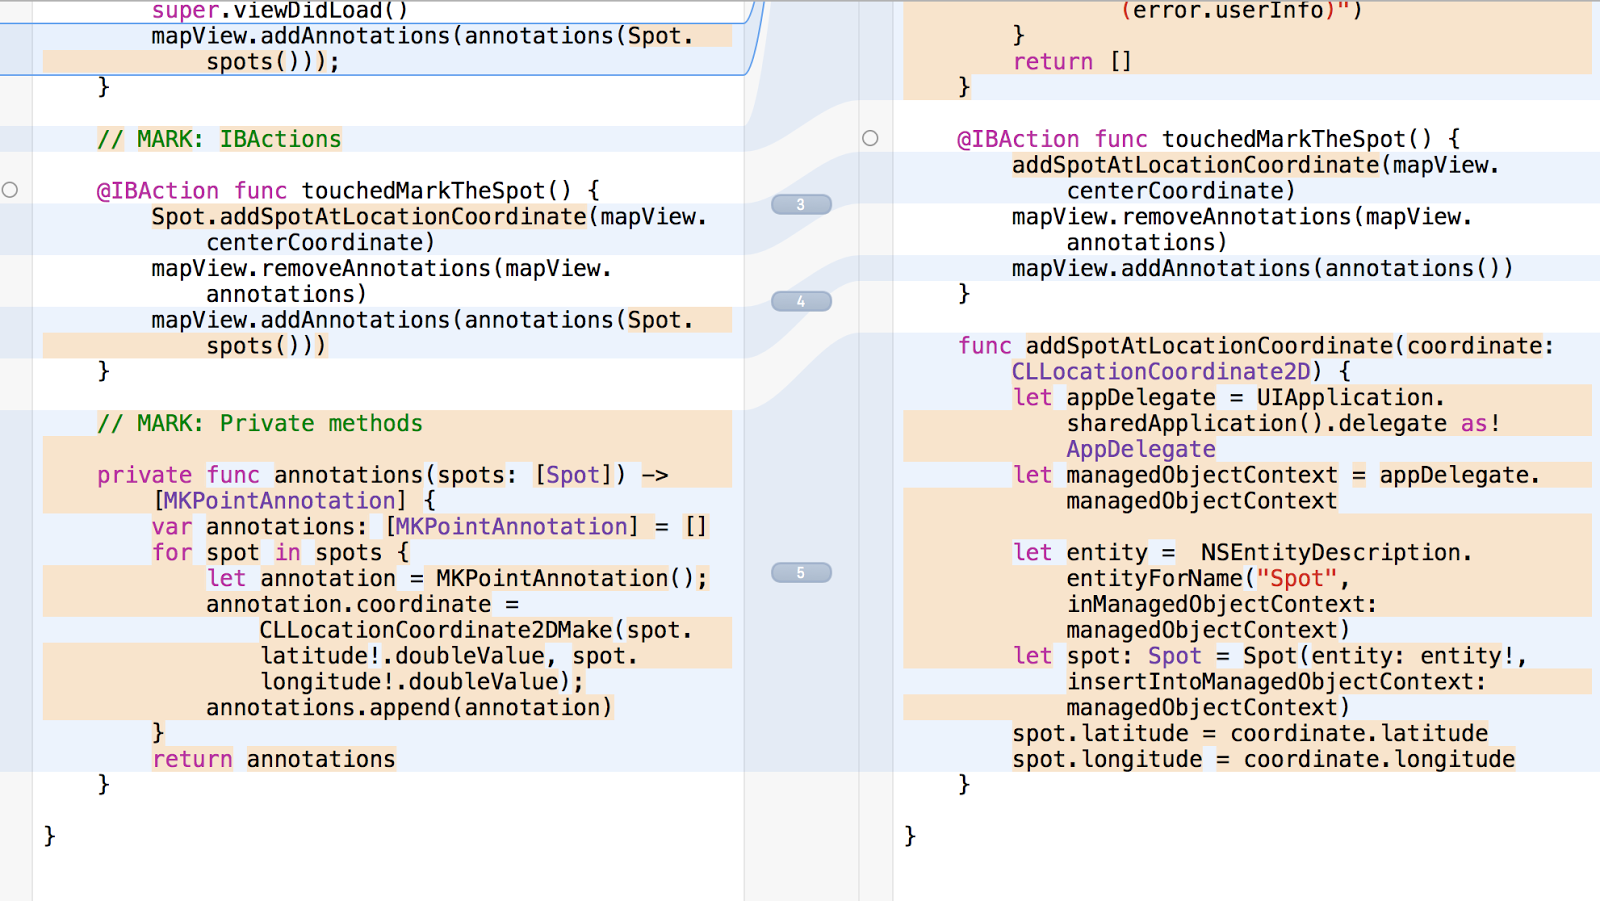
Task: Click the '// MARK: IBActions' comment line
Action: [219, 139]
